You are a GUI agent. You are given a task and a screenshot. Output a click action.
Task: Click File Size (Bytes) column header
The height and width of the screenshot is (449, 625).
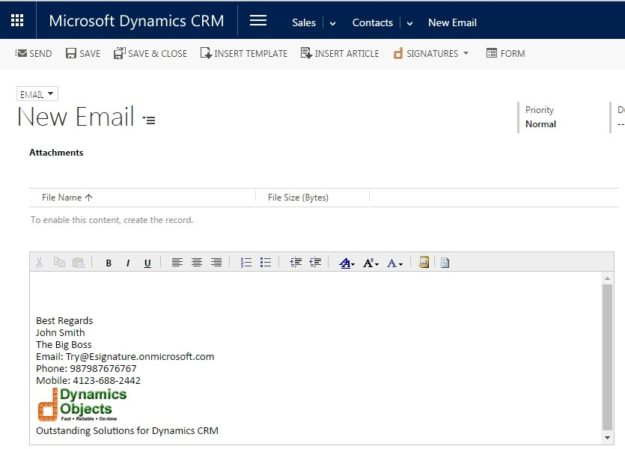[x=298, y=197]
